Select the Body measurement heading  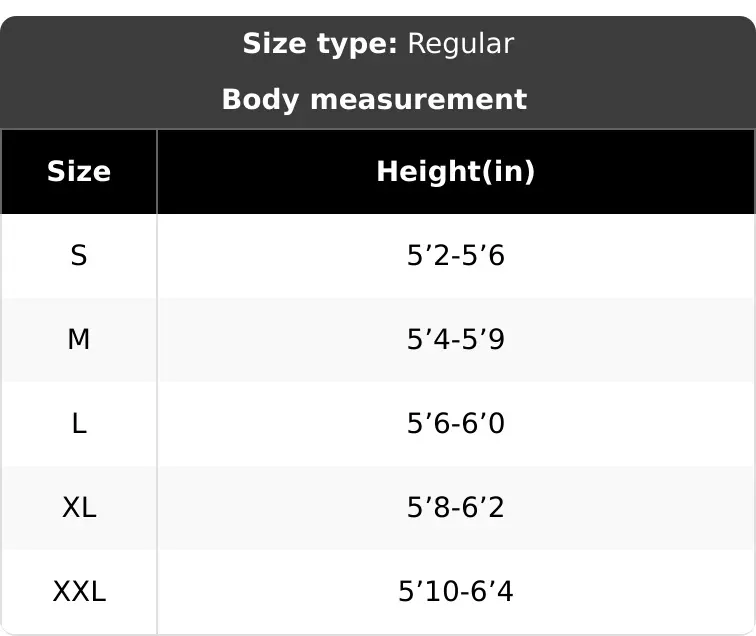[x=374, y=99]
